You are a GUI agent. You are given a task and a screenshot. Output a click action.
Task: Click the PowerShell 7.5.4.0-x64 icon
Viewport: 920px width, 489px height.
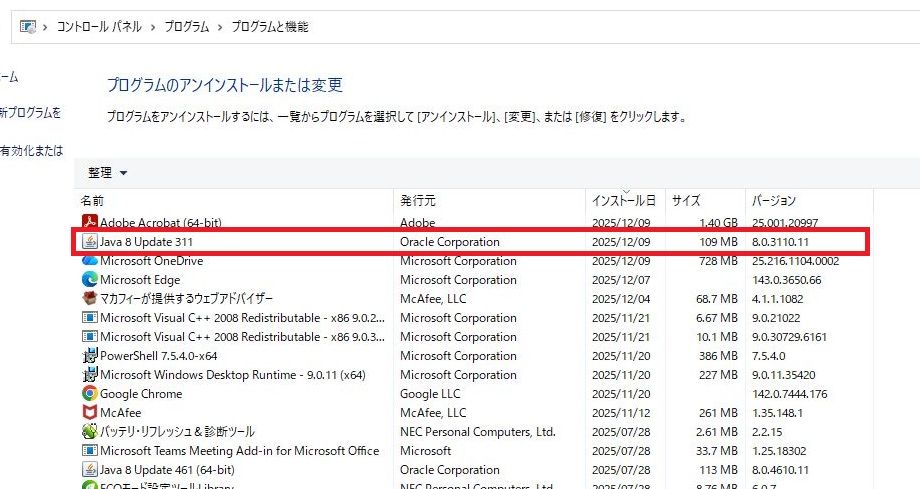(89, 356)
